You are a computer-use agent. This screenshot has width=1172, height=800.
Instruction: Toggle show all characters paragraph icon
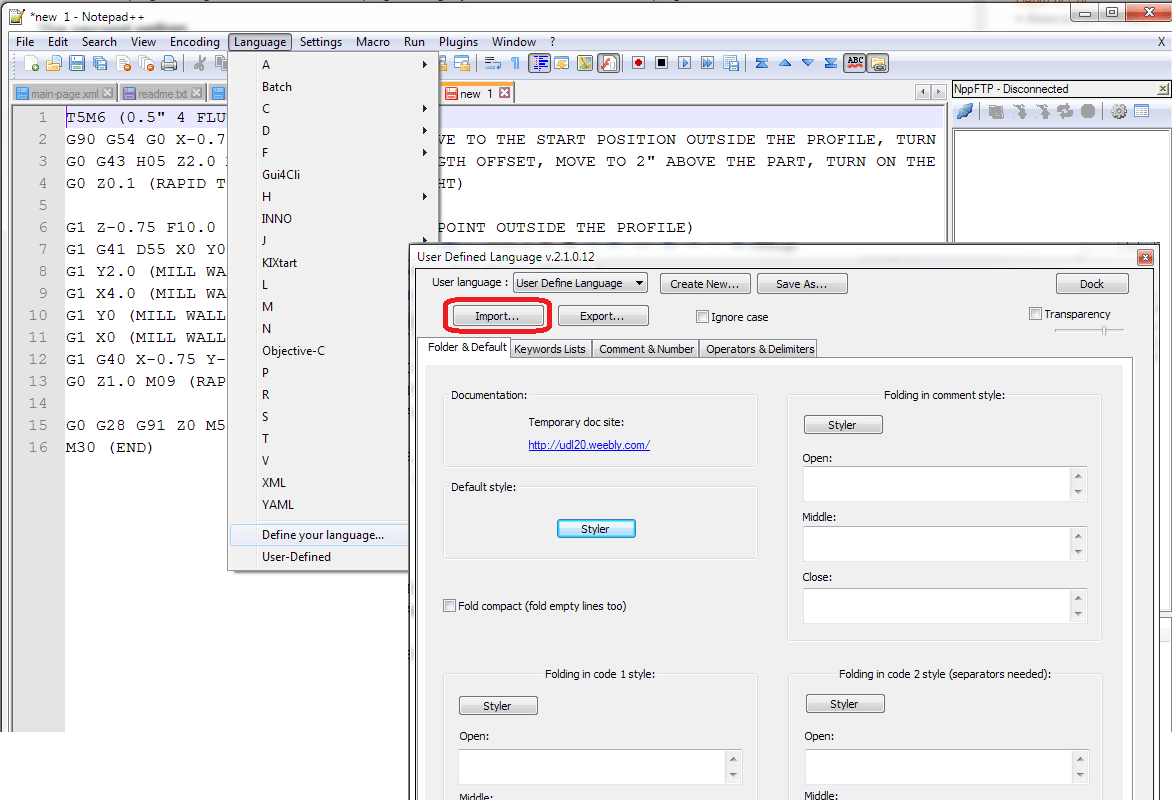pos(514,62)
